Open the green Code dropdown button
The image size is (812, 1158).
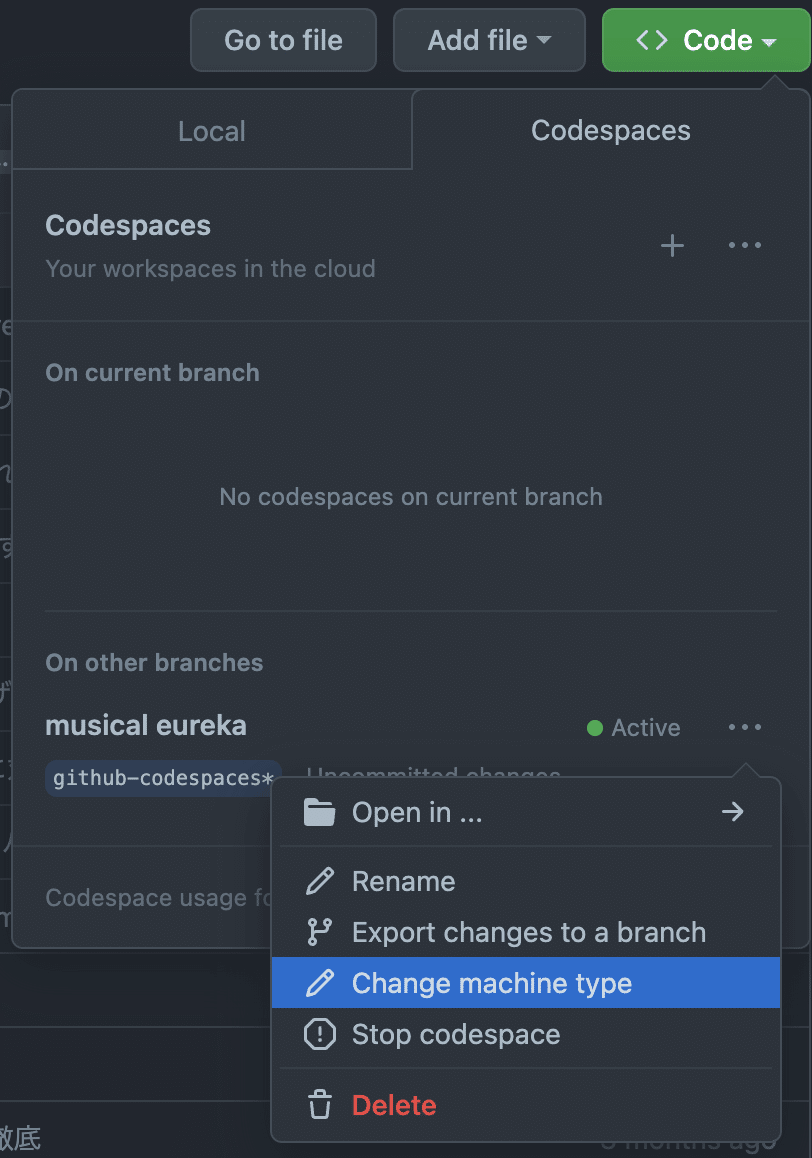coord(706,41)
